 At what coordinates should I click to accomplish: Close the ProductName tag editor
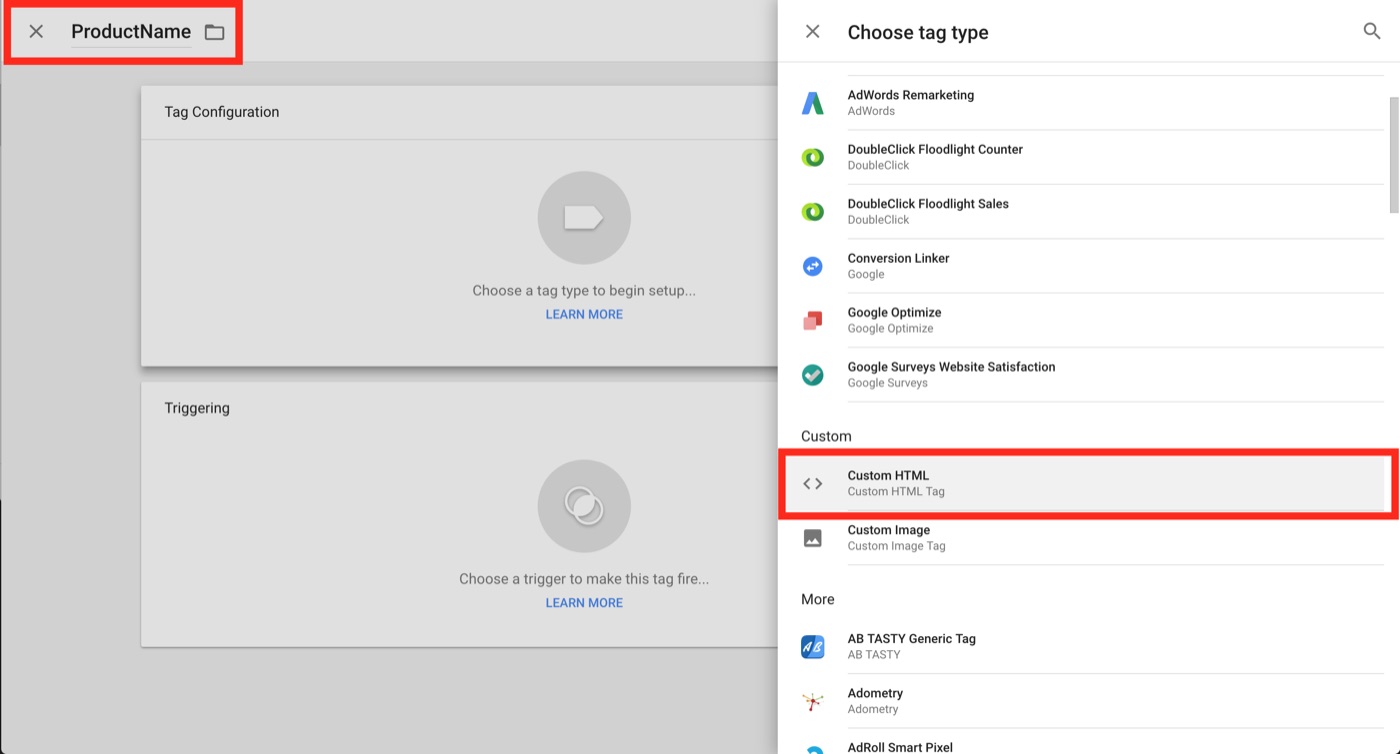click(36, 32)
